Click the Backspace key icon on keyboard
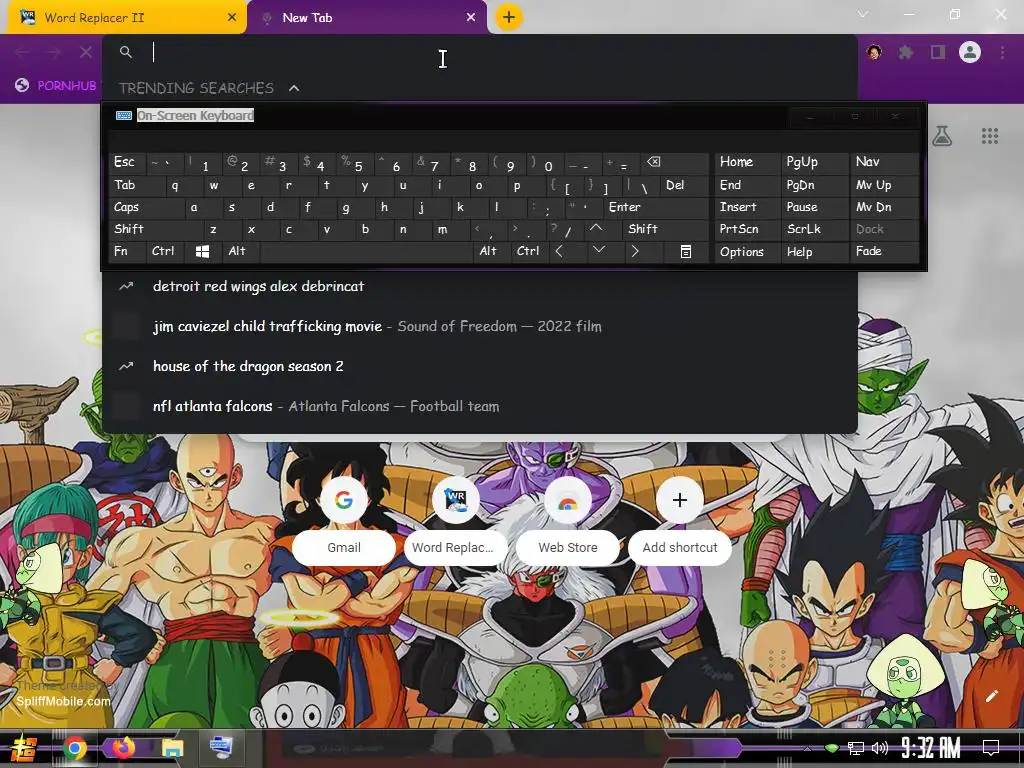The width and height of the screenshot is (1024, 768). tap(674, 162)
